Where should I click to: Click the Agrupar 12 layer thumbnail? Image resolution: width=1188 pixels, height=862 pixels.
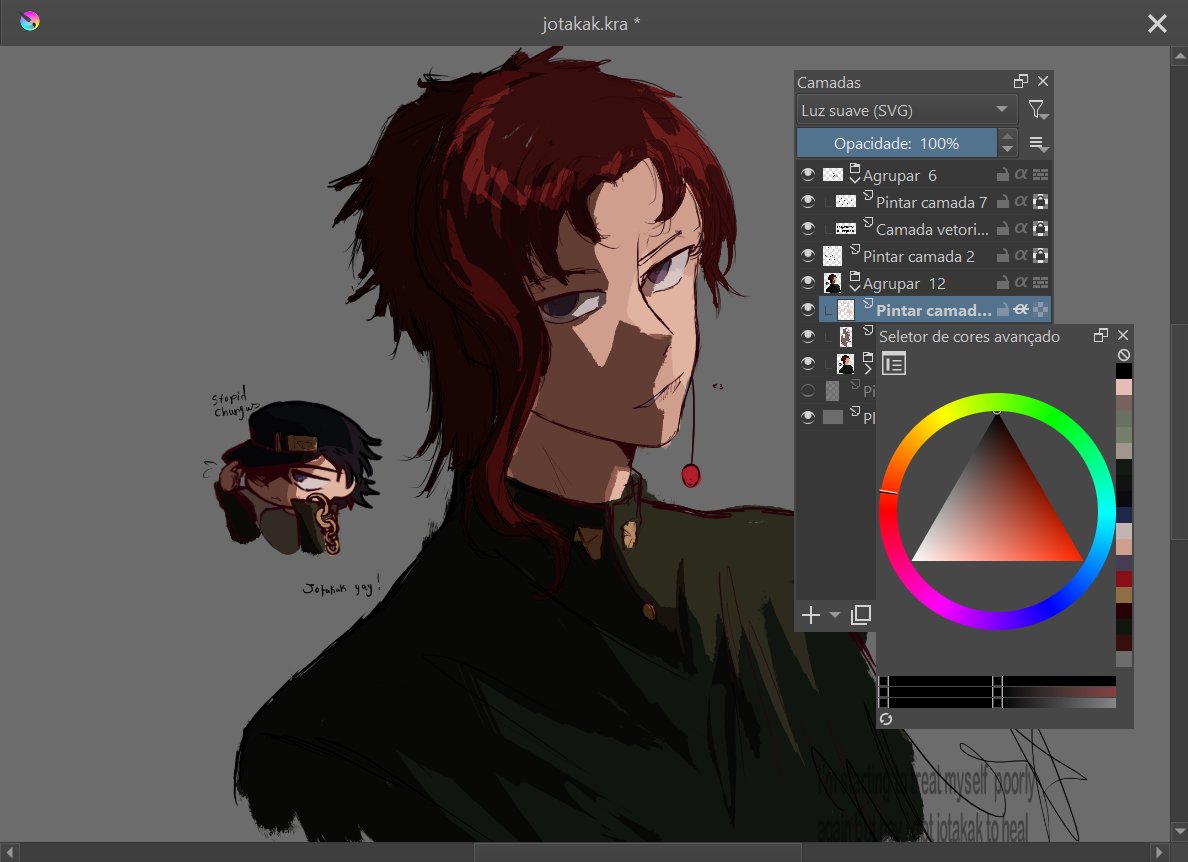tap(833, 283)
